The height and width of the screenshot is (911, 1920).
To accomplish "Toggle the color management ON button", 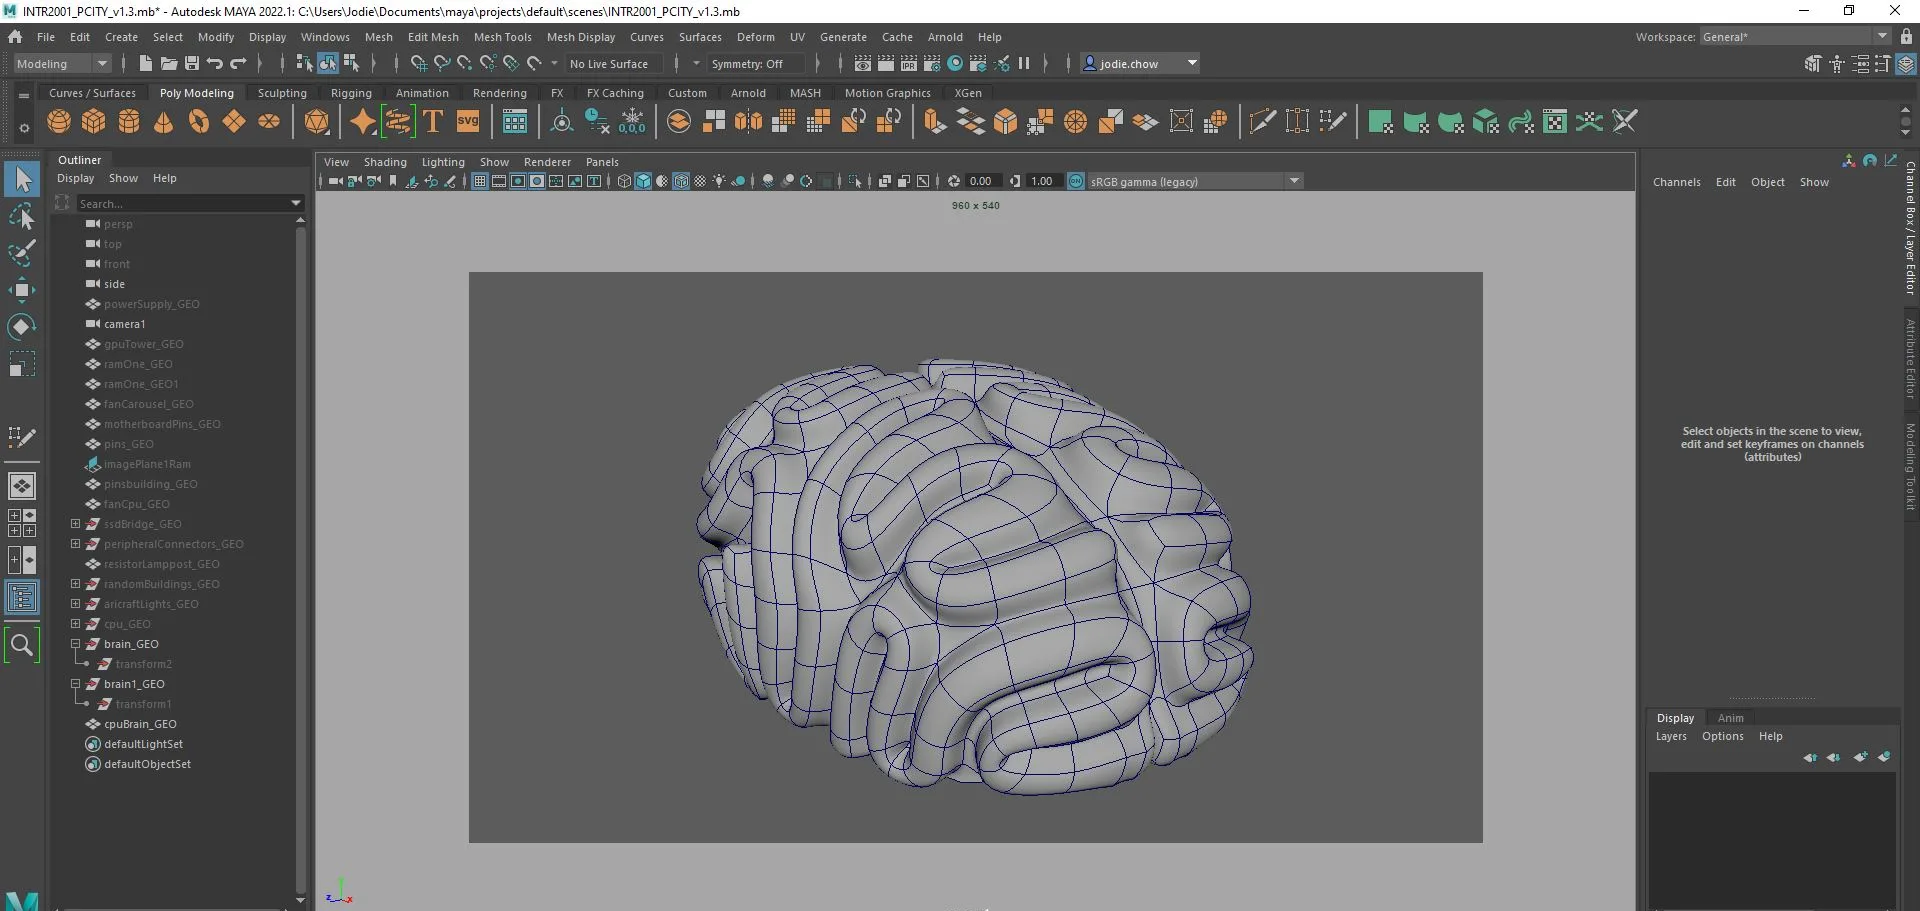I will [x=1076, y=181].
